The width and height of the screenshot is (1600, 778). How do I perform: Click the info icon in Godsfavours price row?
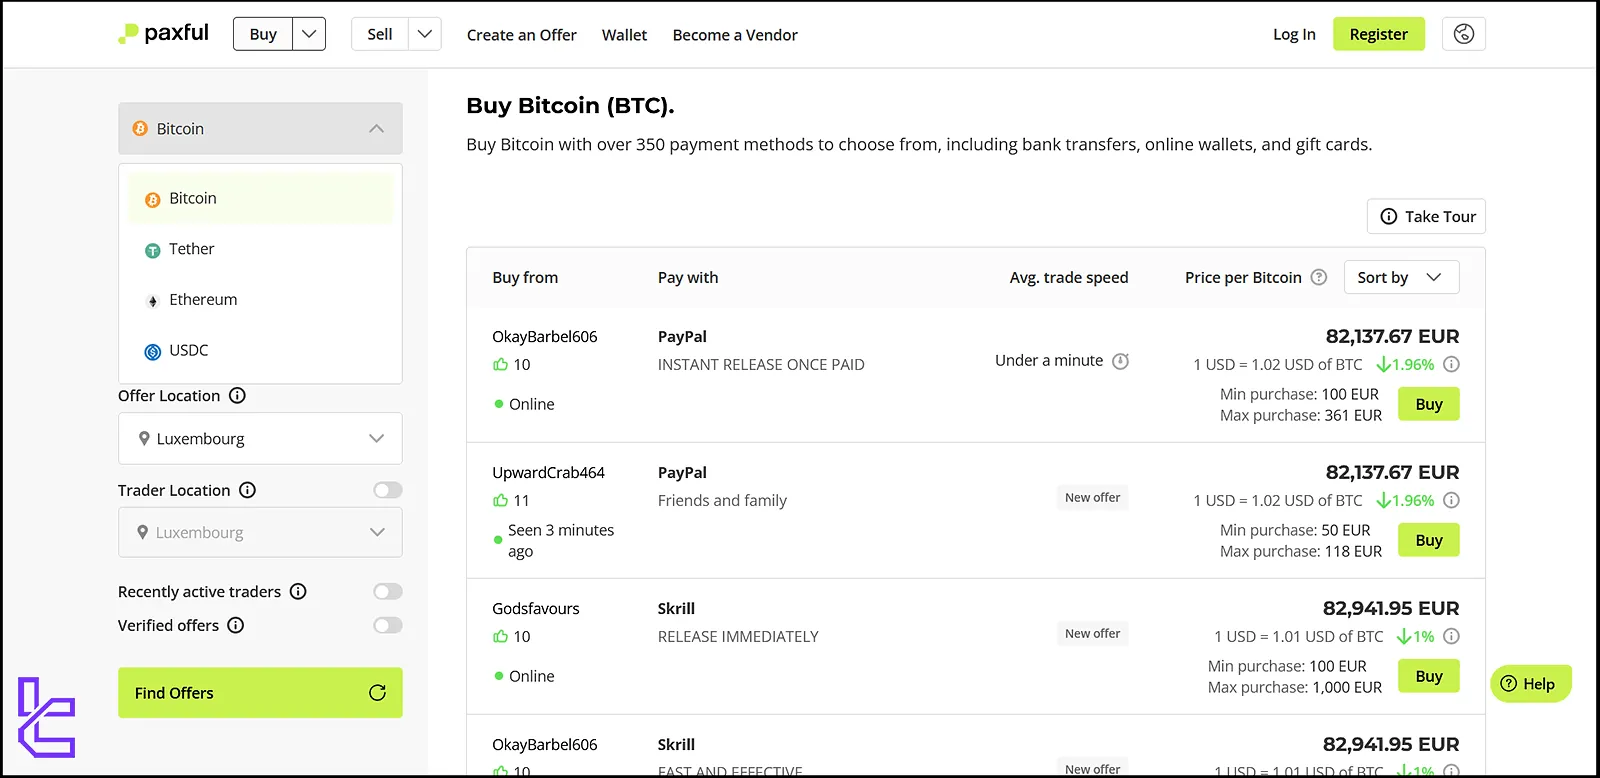point(1452,636)
